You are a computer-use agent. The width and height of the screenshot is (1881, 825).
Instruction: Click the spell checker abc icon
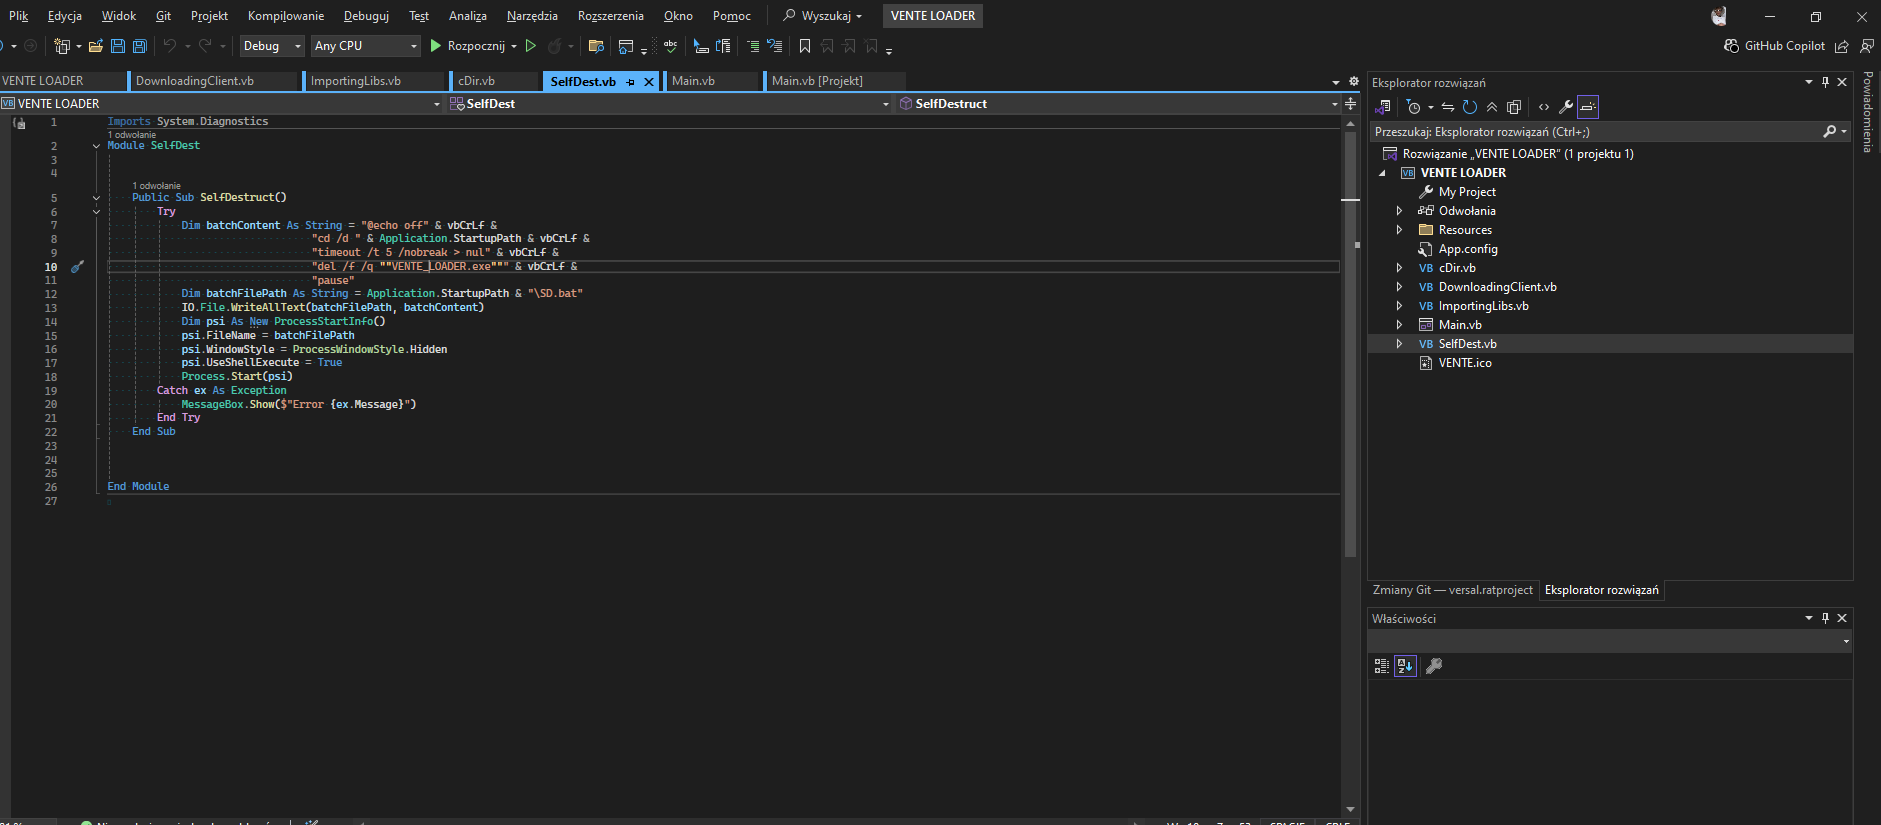[670, 46]
